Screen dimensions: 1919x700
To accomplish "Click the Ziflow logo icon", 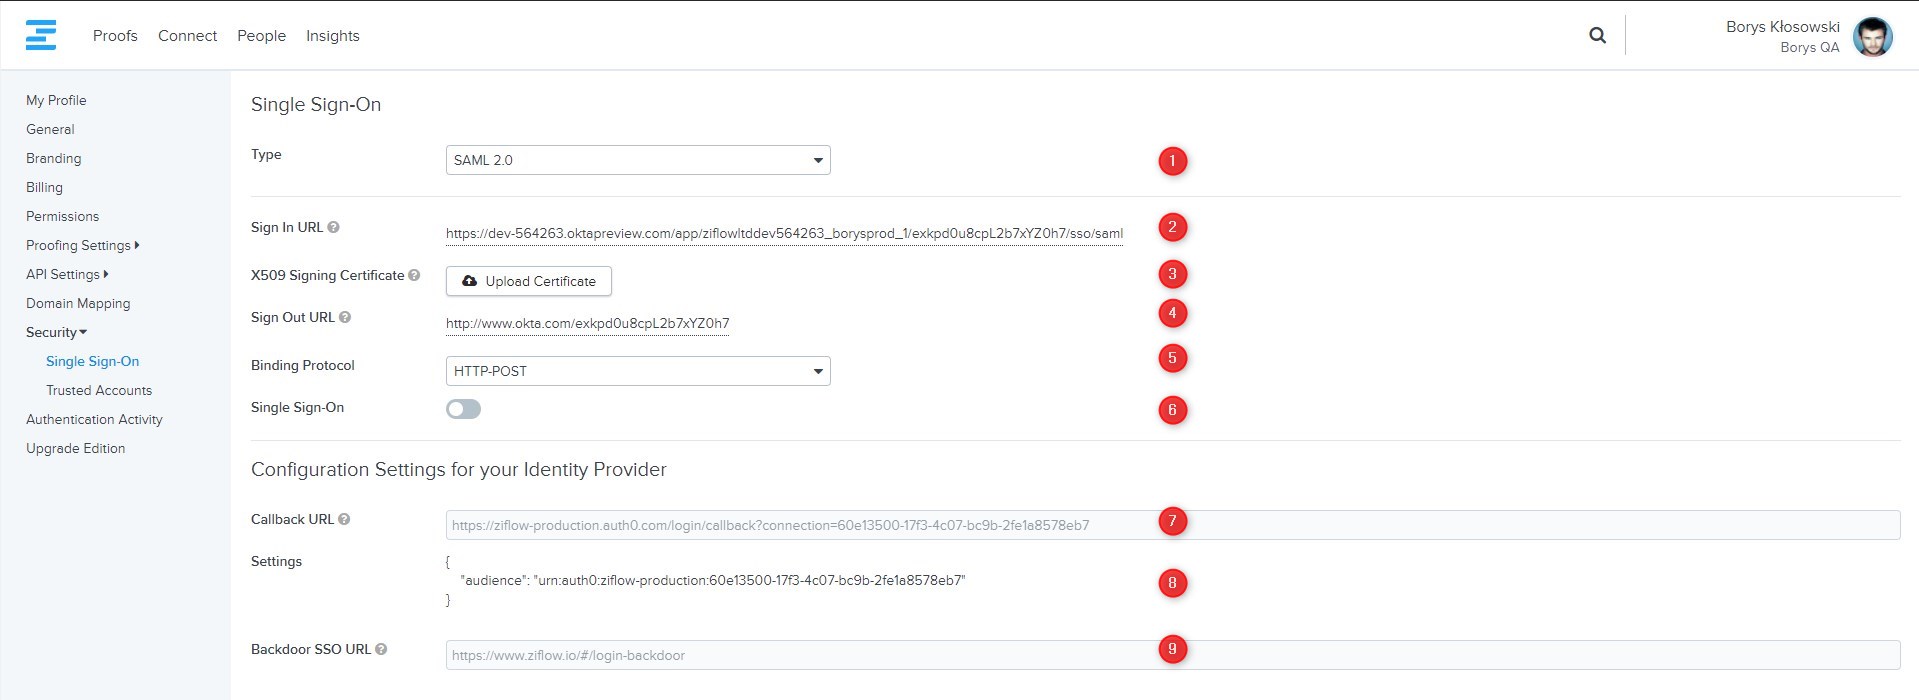I will coord(41,35).
